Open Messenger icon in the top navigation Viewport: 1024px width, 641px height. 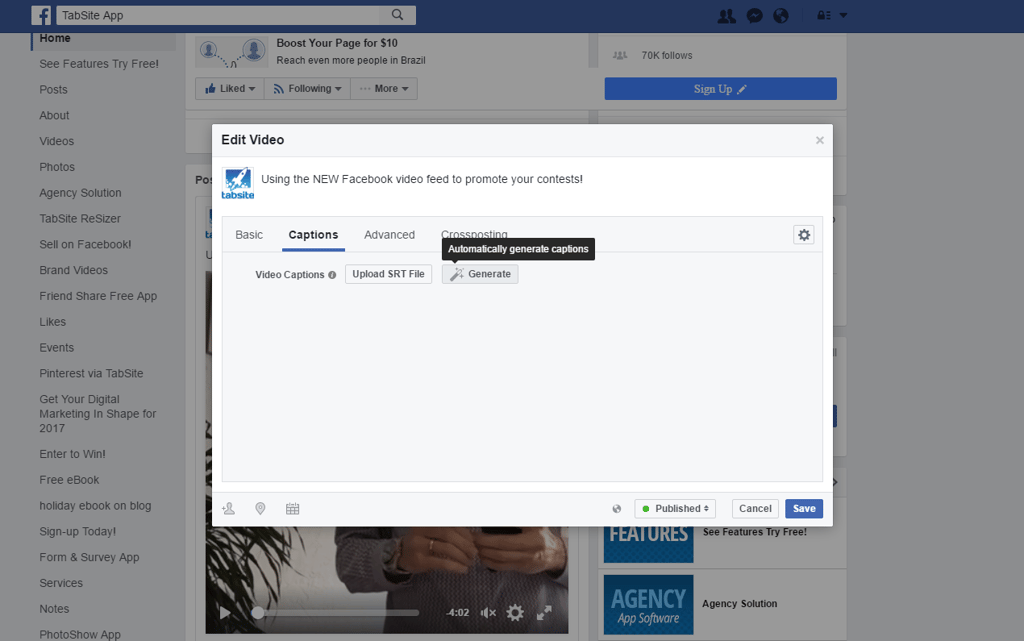[x=753, y=16]
